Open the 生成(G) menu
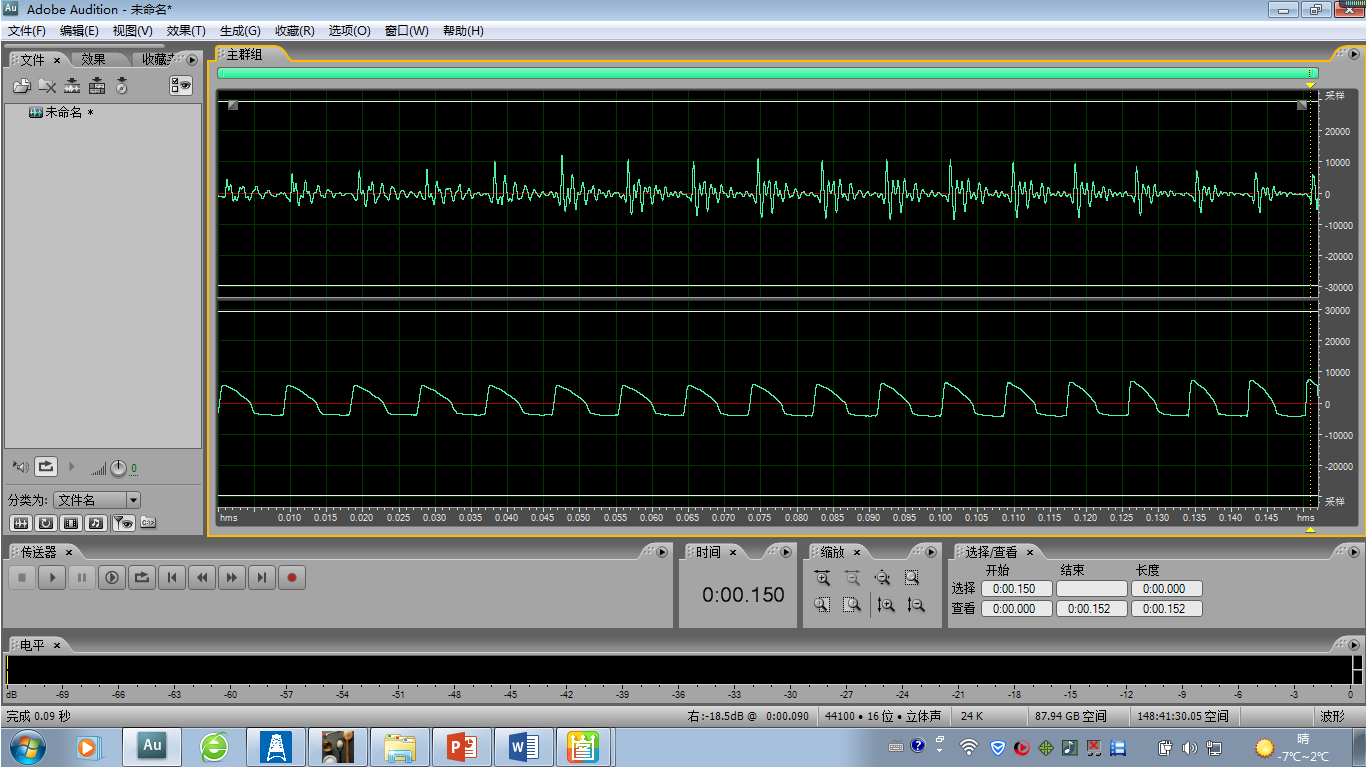 click(x=240, y=31)
